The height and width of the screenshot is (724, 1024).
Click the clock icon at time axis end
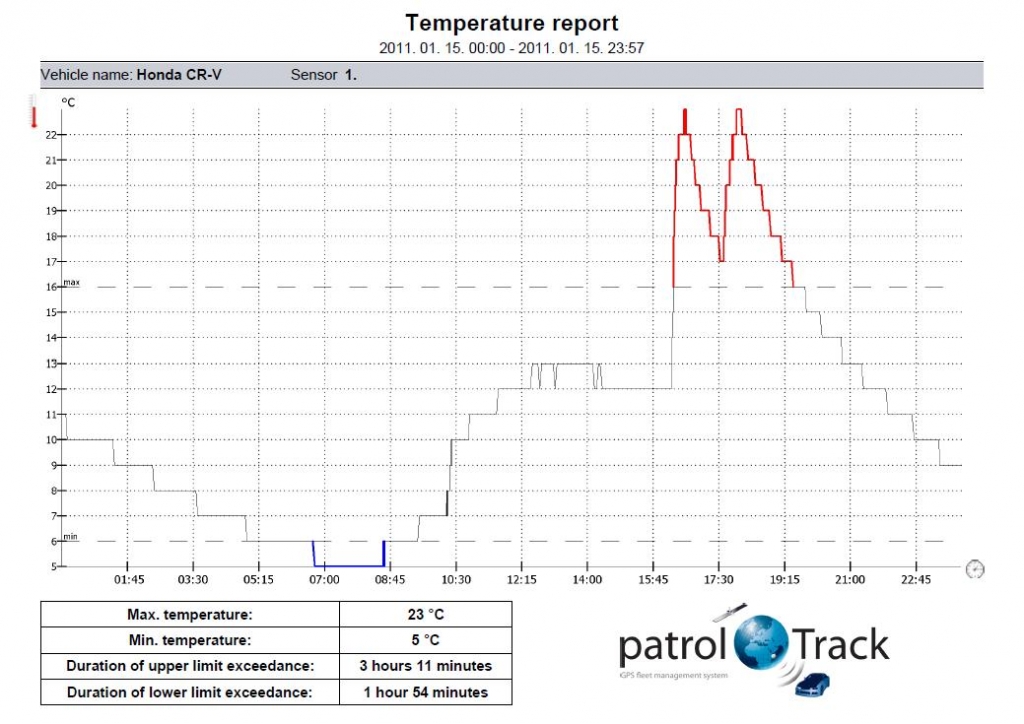(x=975, y=568)
